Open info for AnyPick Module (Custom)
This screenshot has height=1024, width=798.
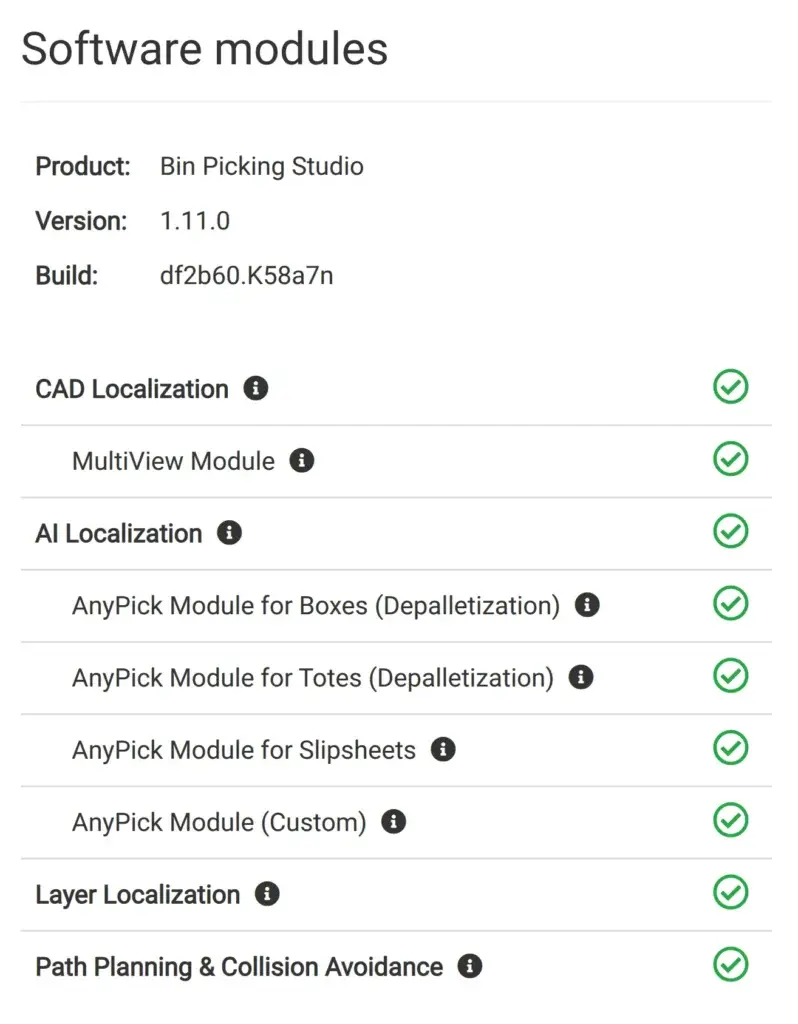[394, 822]
